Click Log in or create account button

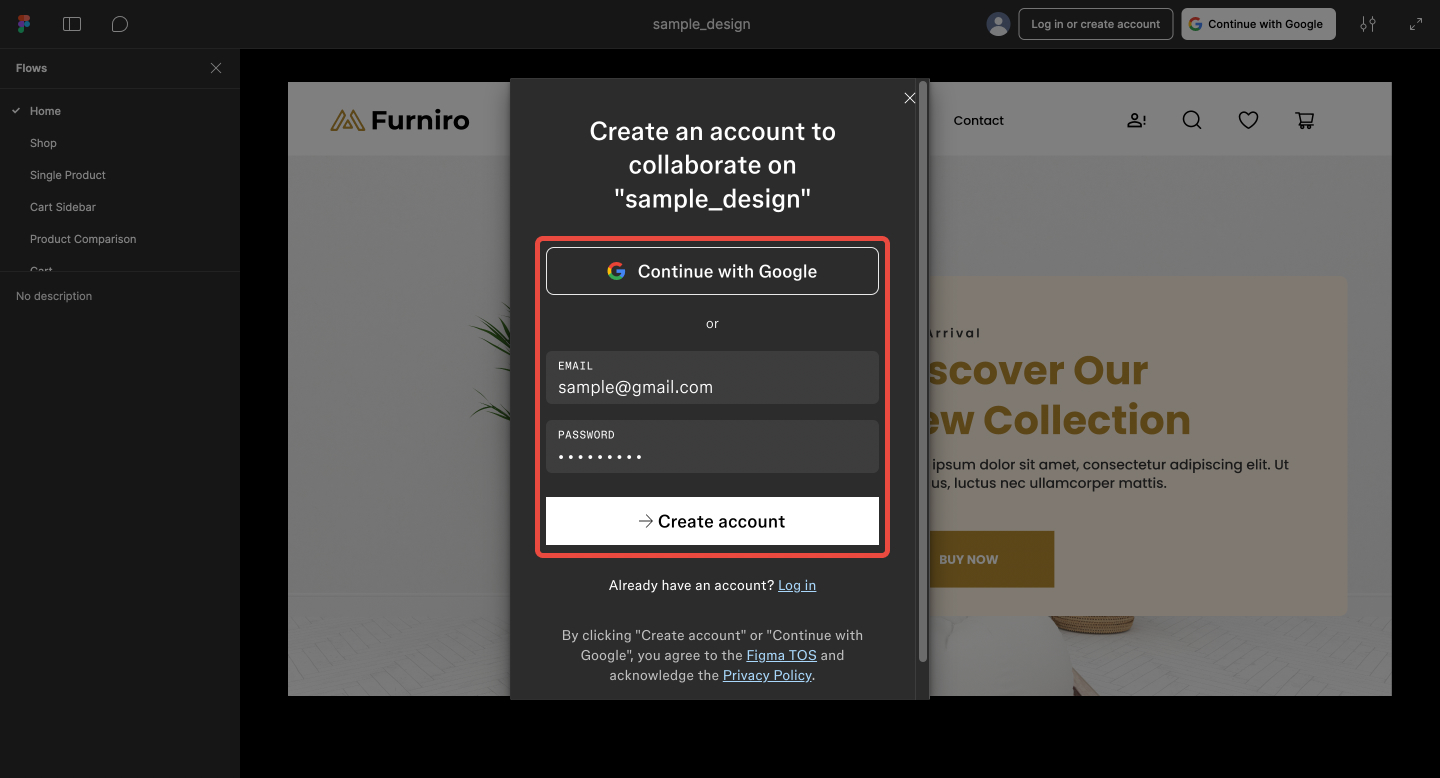(x=1096, y=24)
